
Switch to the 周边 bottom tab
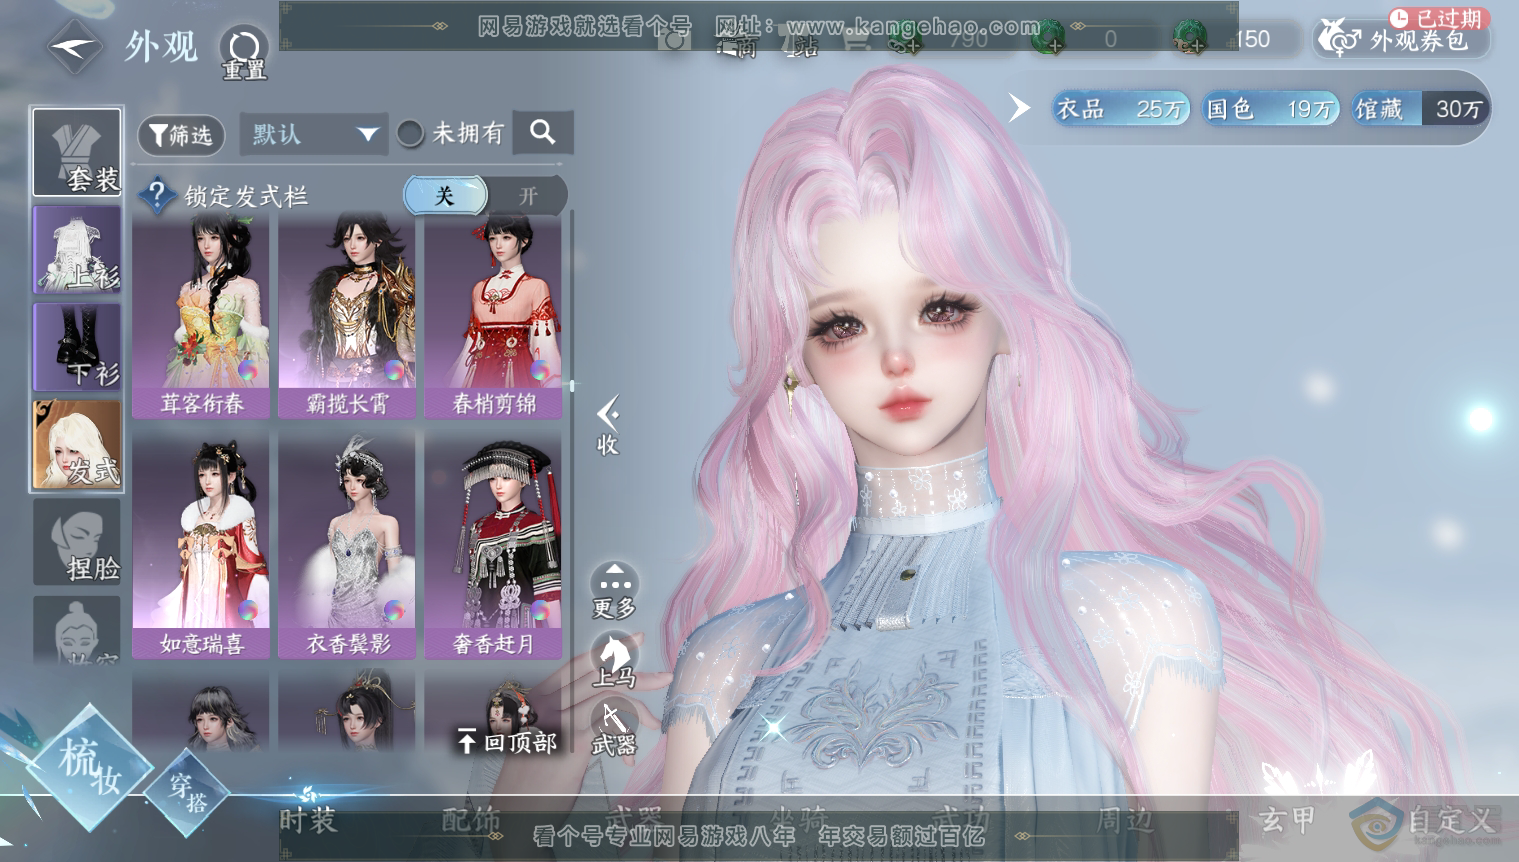click(1124, 820)
